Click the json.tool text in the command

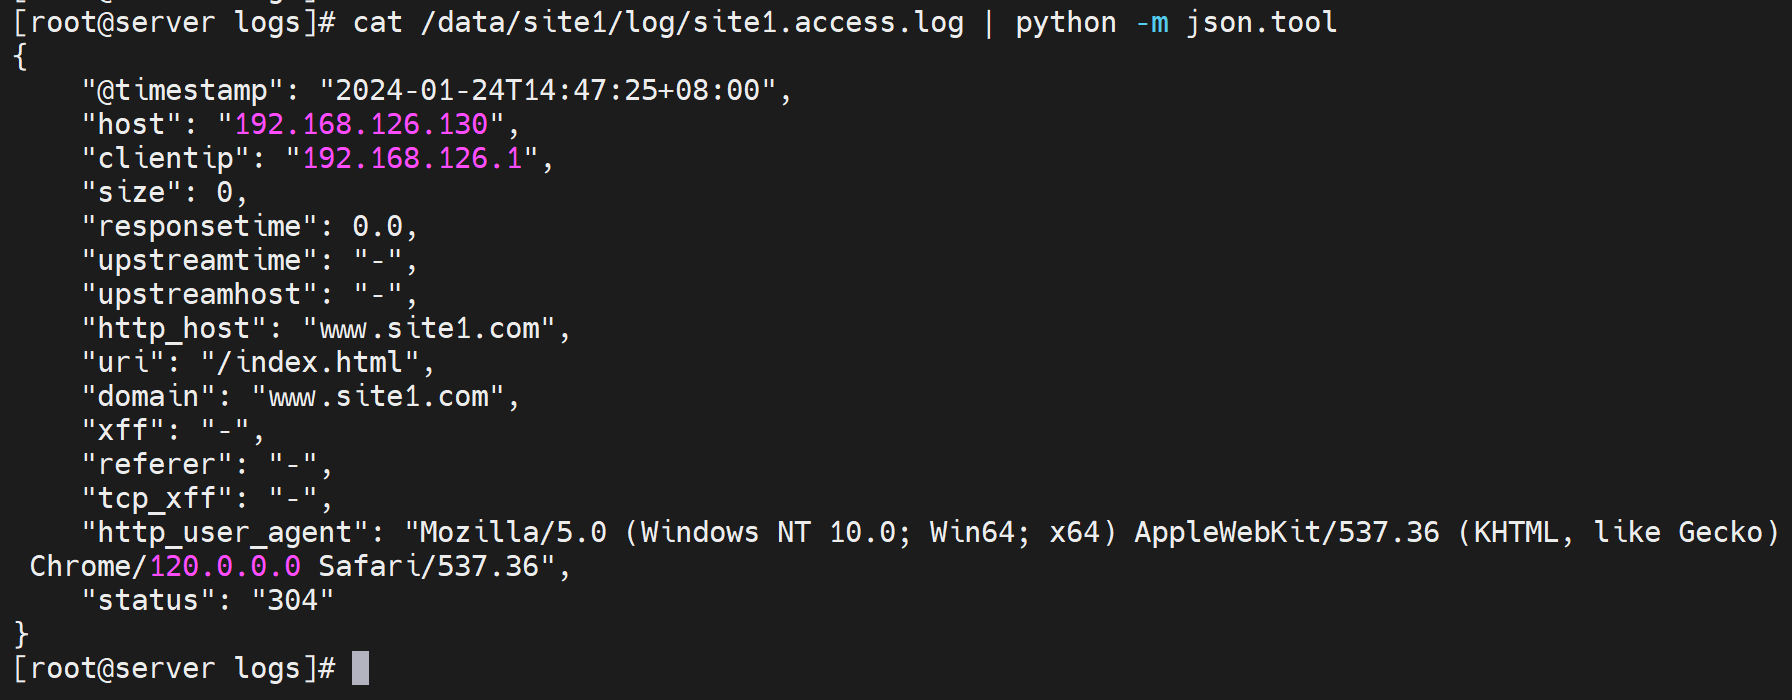point(1261,22)
